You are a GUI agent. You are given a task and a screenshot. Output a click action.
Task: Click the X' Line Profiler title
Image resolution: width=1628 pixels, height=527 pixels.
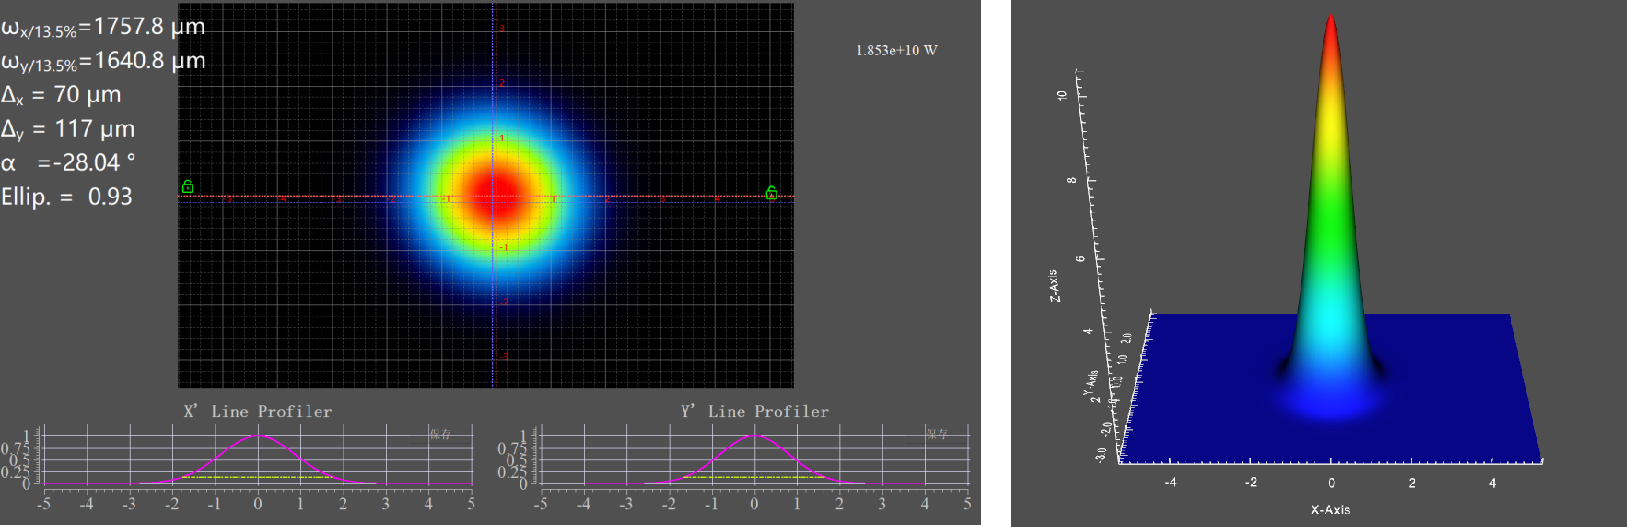click(258, 411)
